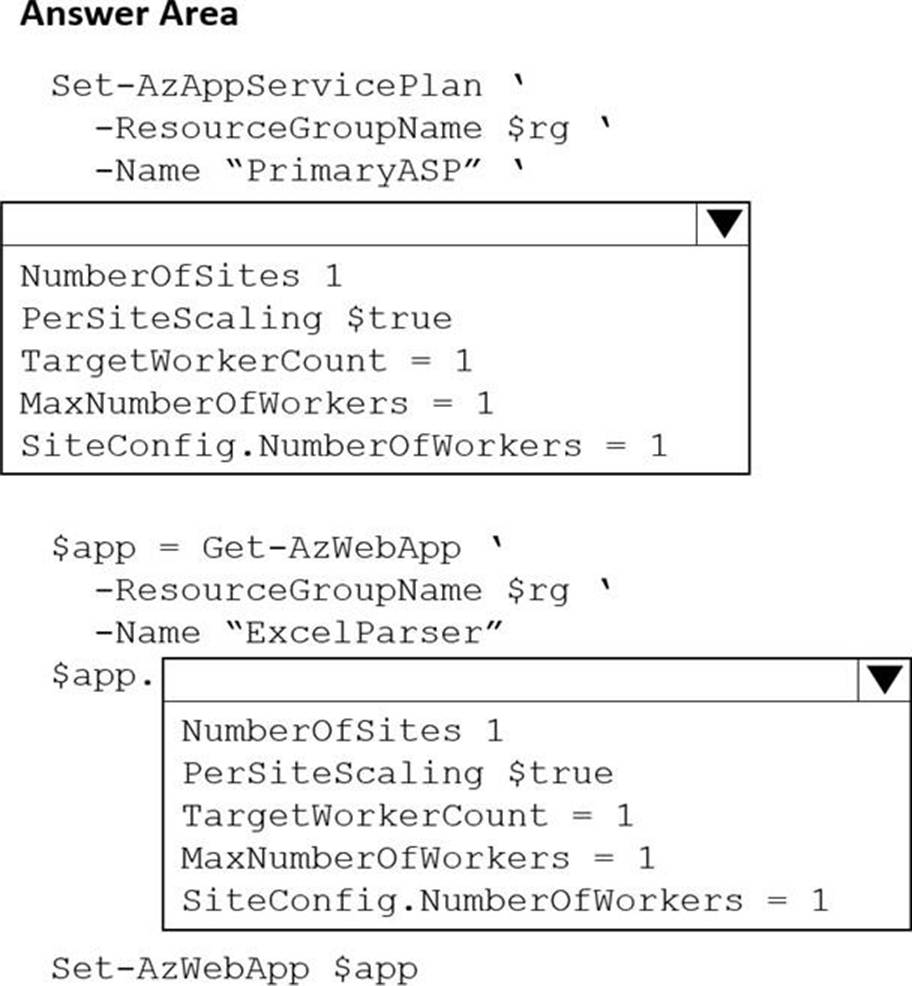The image size is (912, 986).
Task: Click the Set-AzAppServicePlan command text
Action: (266, 85)
